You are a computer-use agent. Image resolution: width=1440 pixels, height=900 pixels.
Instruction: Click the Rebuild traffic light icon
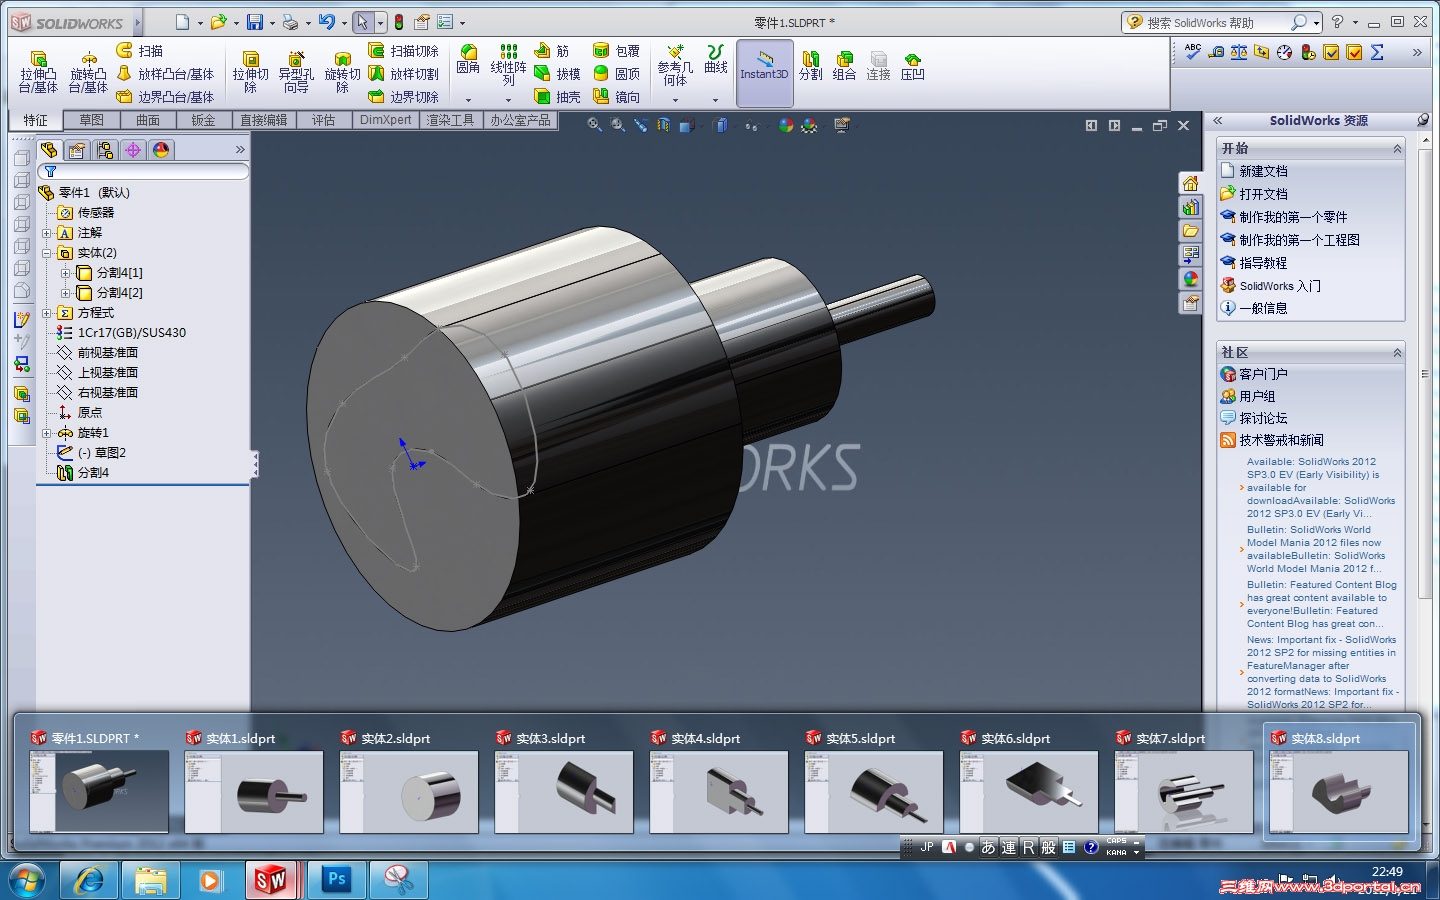[x=399, y=22]
